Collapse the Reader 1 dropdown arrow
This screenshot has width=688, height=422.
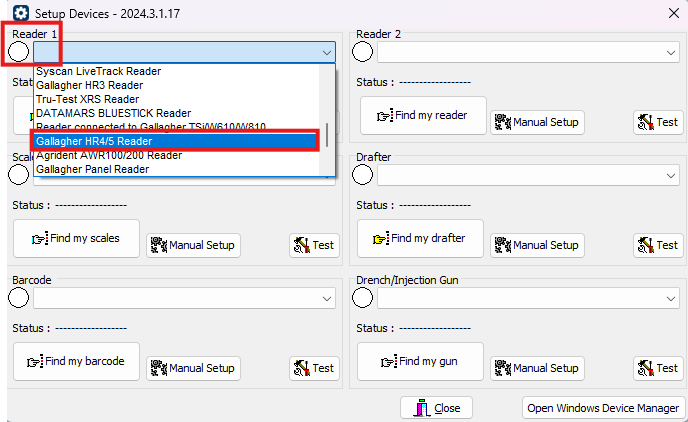[x=327, y=53]
